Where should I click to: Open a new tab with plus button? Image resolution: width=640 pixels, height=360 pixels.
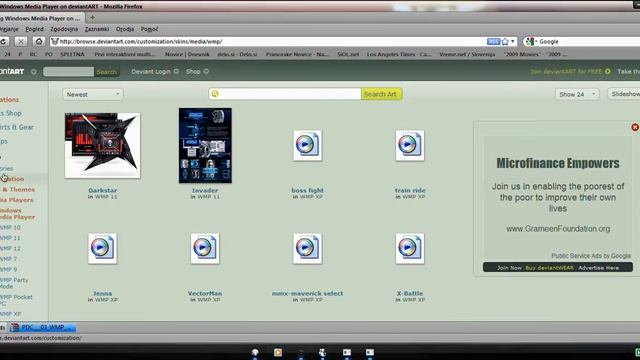[x=92, y=18]
